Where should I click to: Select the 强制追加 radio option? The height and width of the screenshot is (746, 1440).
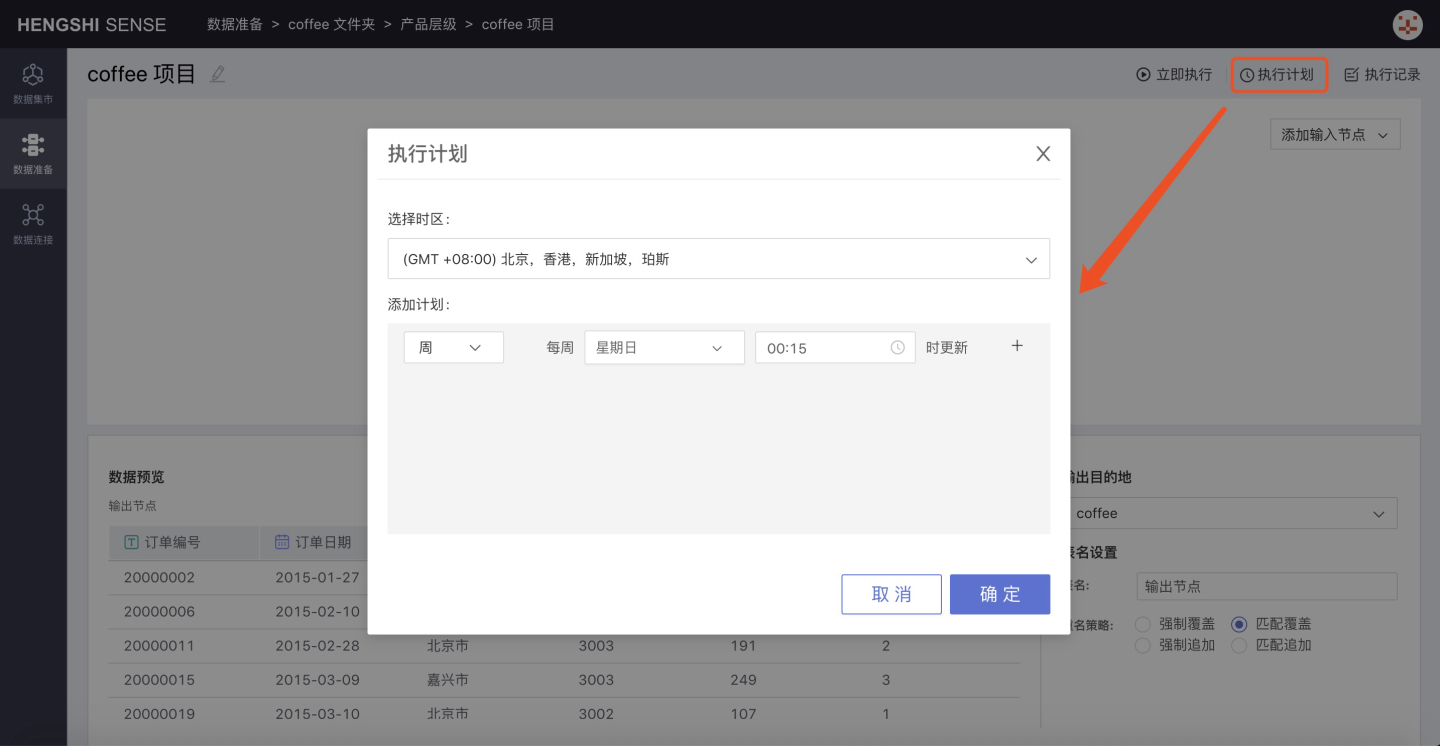[x=1143, y=646]
